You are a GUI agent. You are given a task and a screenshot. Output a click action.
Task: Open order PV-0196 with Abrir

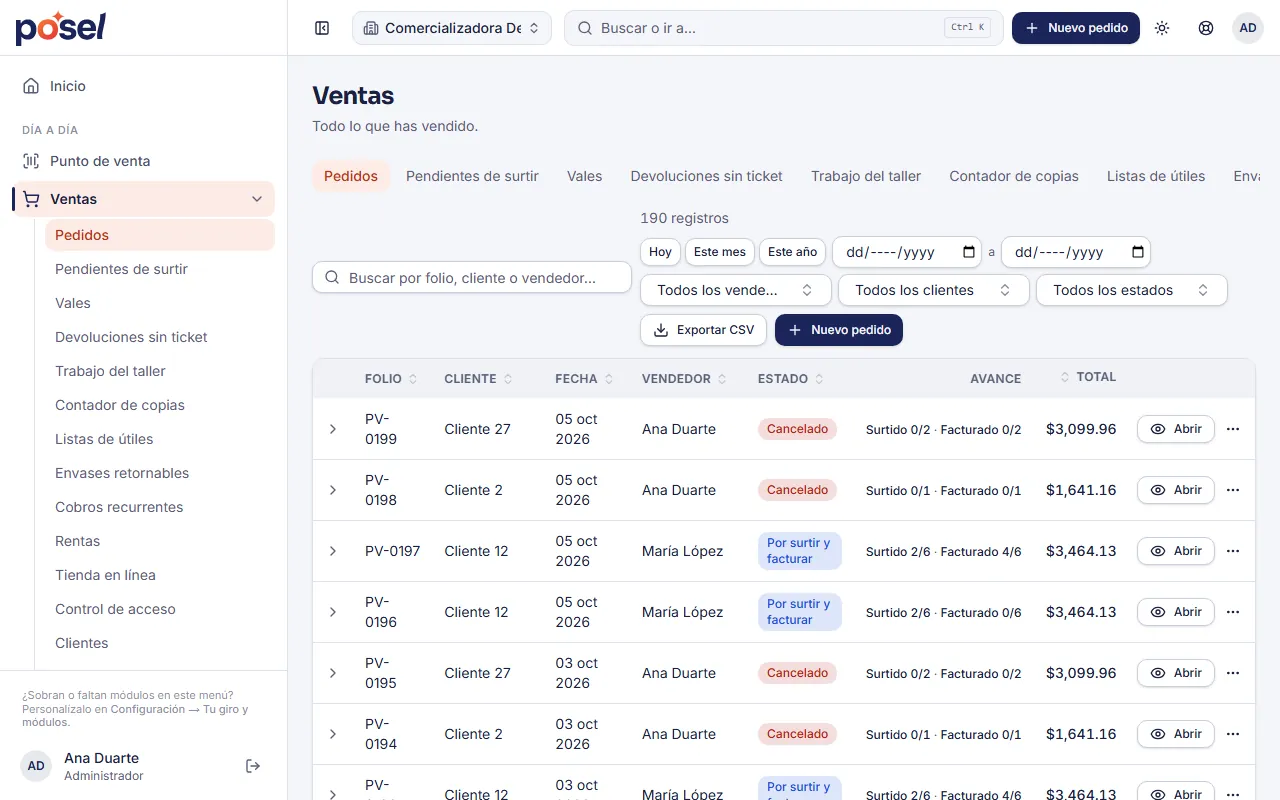(x=1176, y=612)
